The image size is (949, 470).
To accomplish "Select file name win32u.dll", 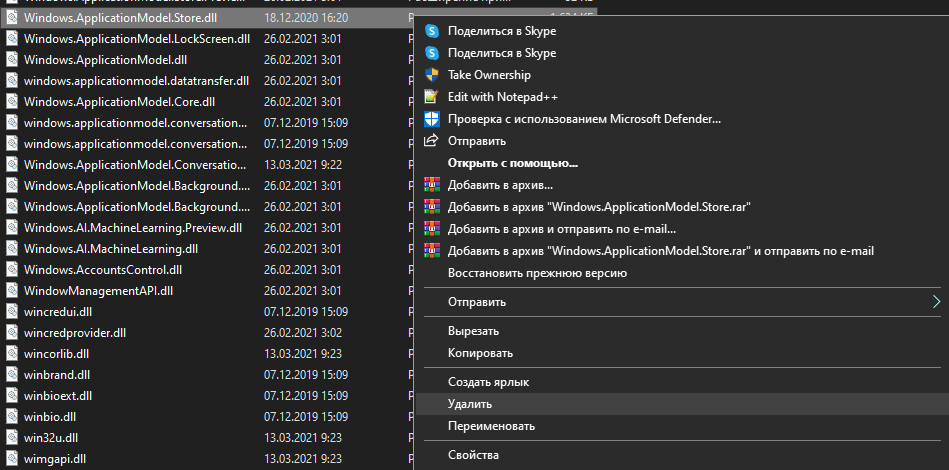I will coord(51,438).
